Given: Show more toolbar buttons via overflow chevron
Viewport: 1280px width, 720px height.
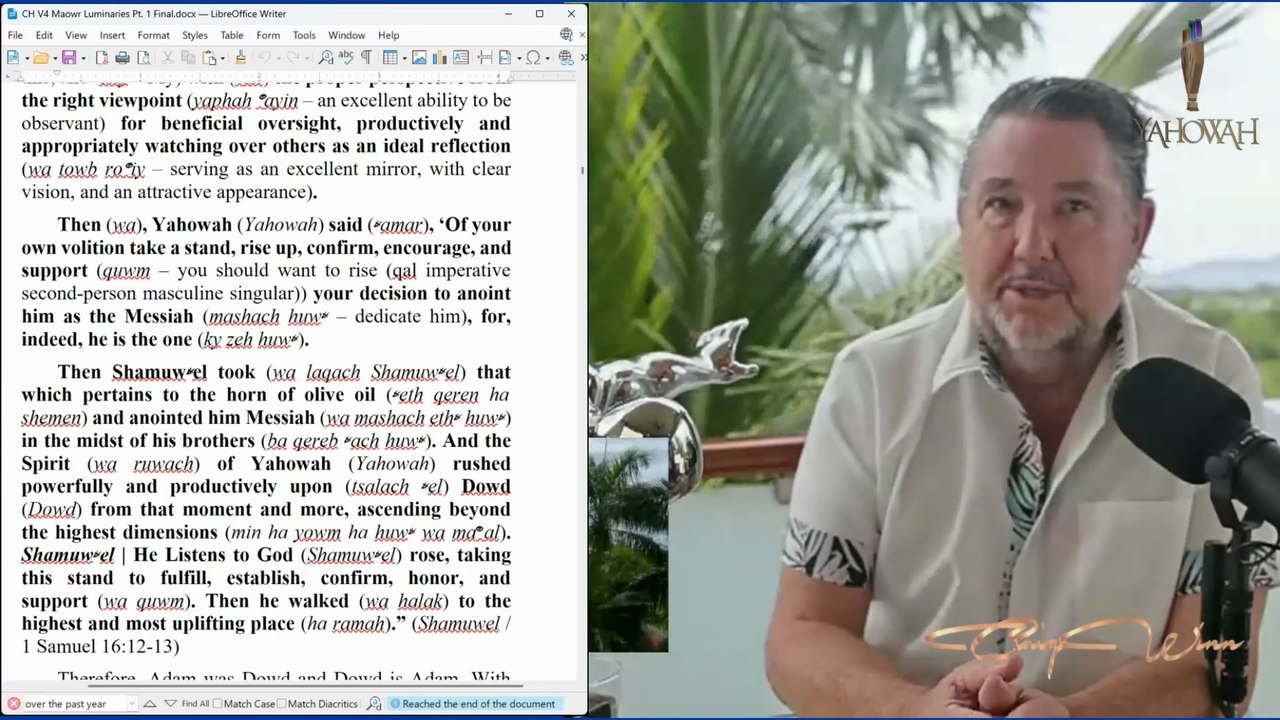Looking at the screenshot, I should 583,58.
